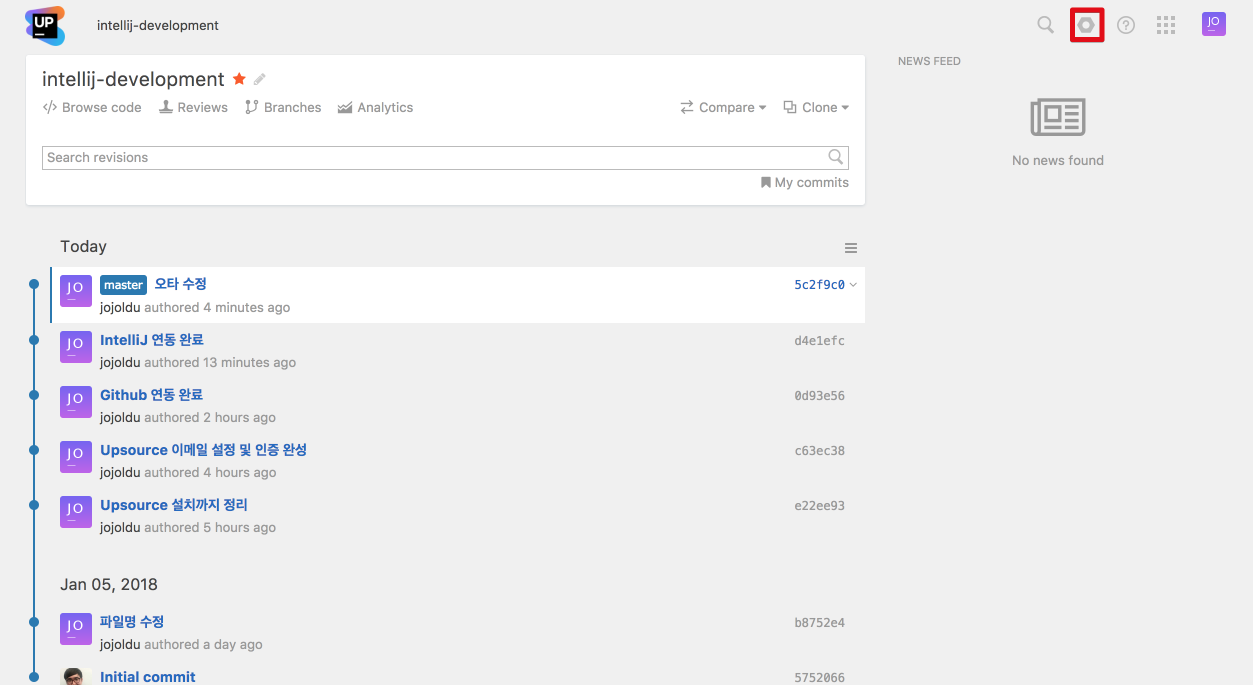Screen dimensions: 1253x685
Task: Click author avatar on 'Upsource 이메일 설정' commit
Action: tap(76, 457)
